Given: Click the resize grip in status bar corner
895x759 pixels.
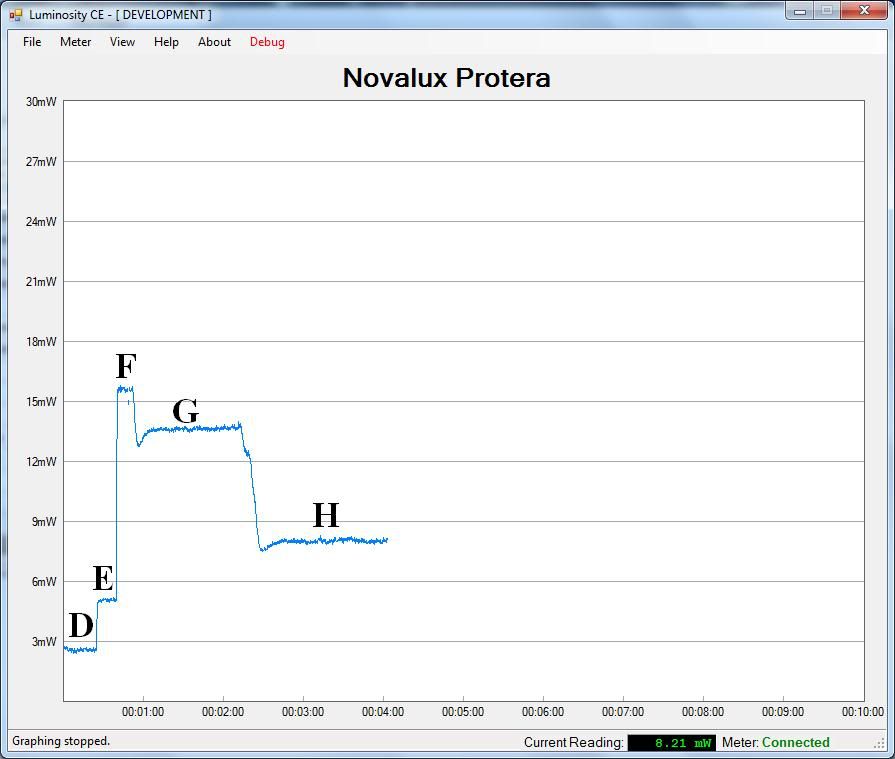Looking at the screenshot, I should point(879,743).
